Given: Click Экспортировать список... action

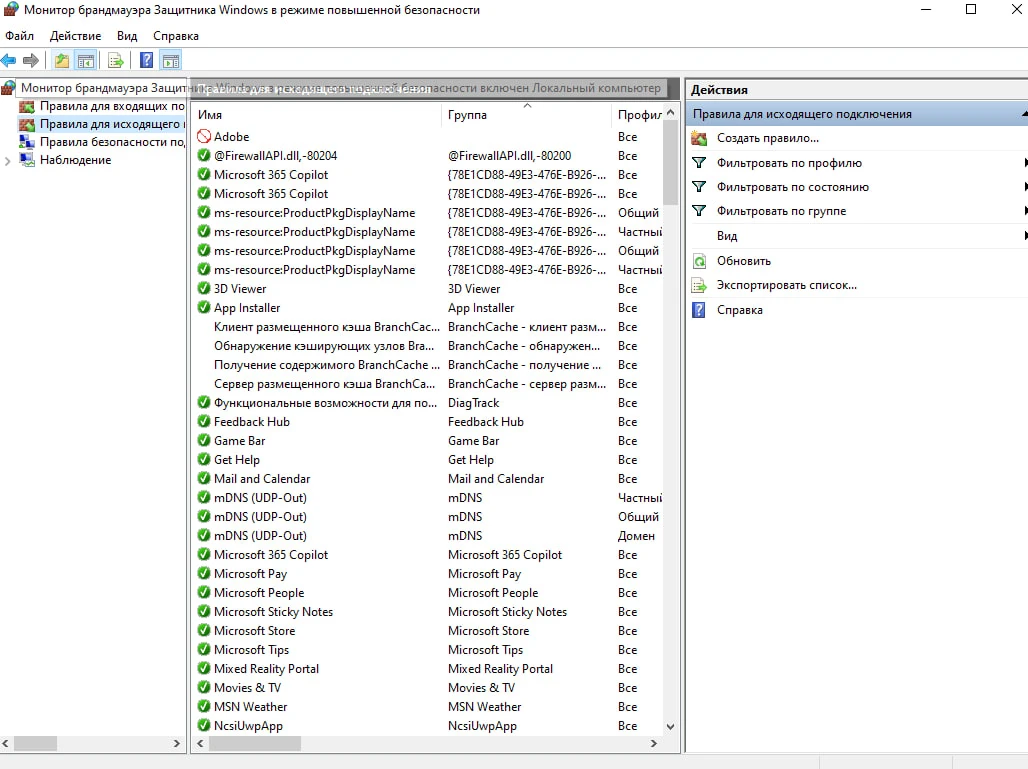Looking at the screenshot, I should coord(787,285).
